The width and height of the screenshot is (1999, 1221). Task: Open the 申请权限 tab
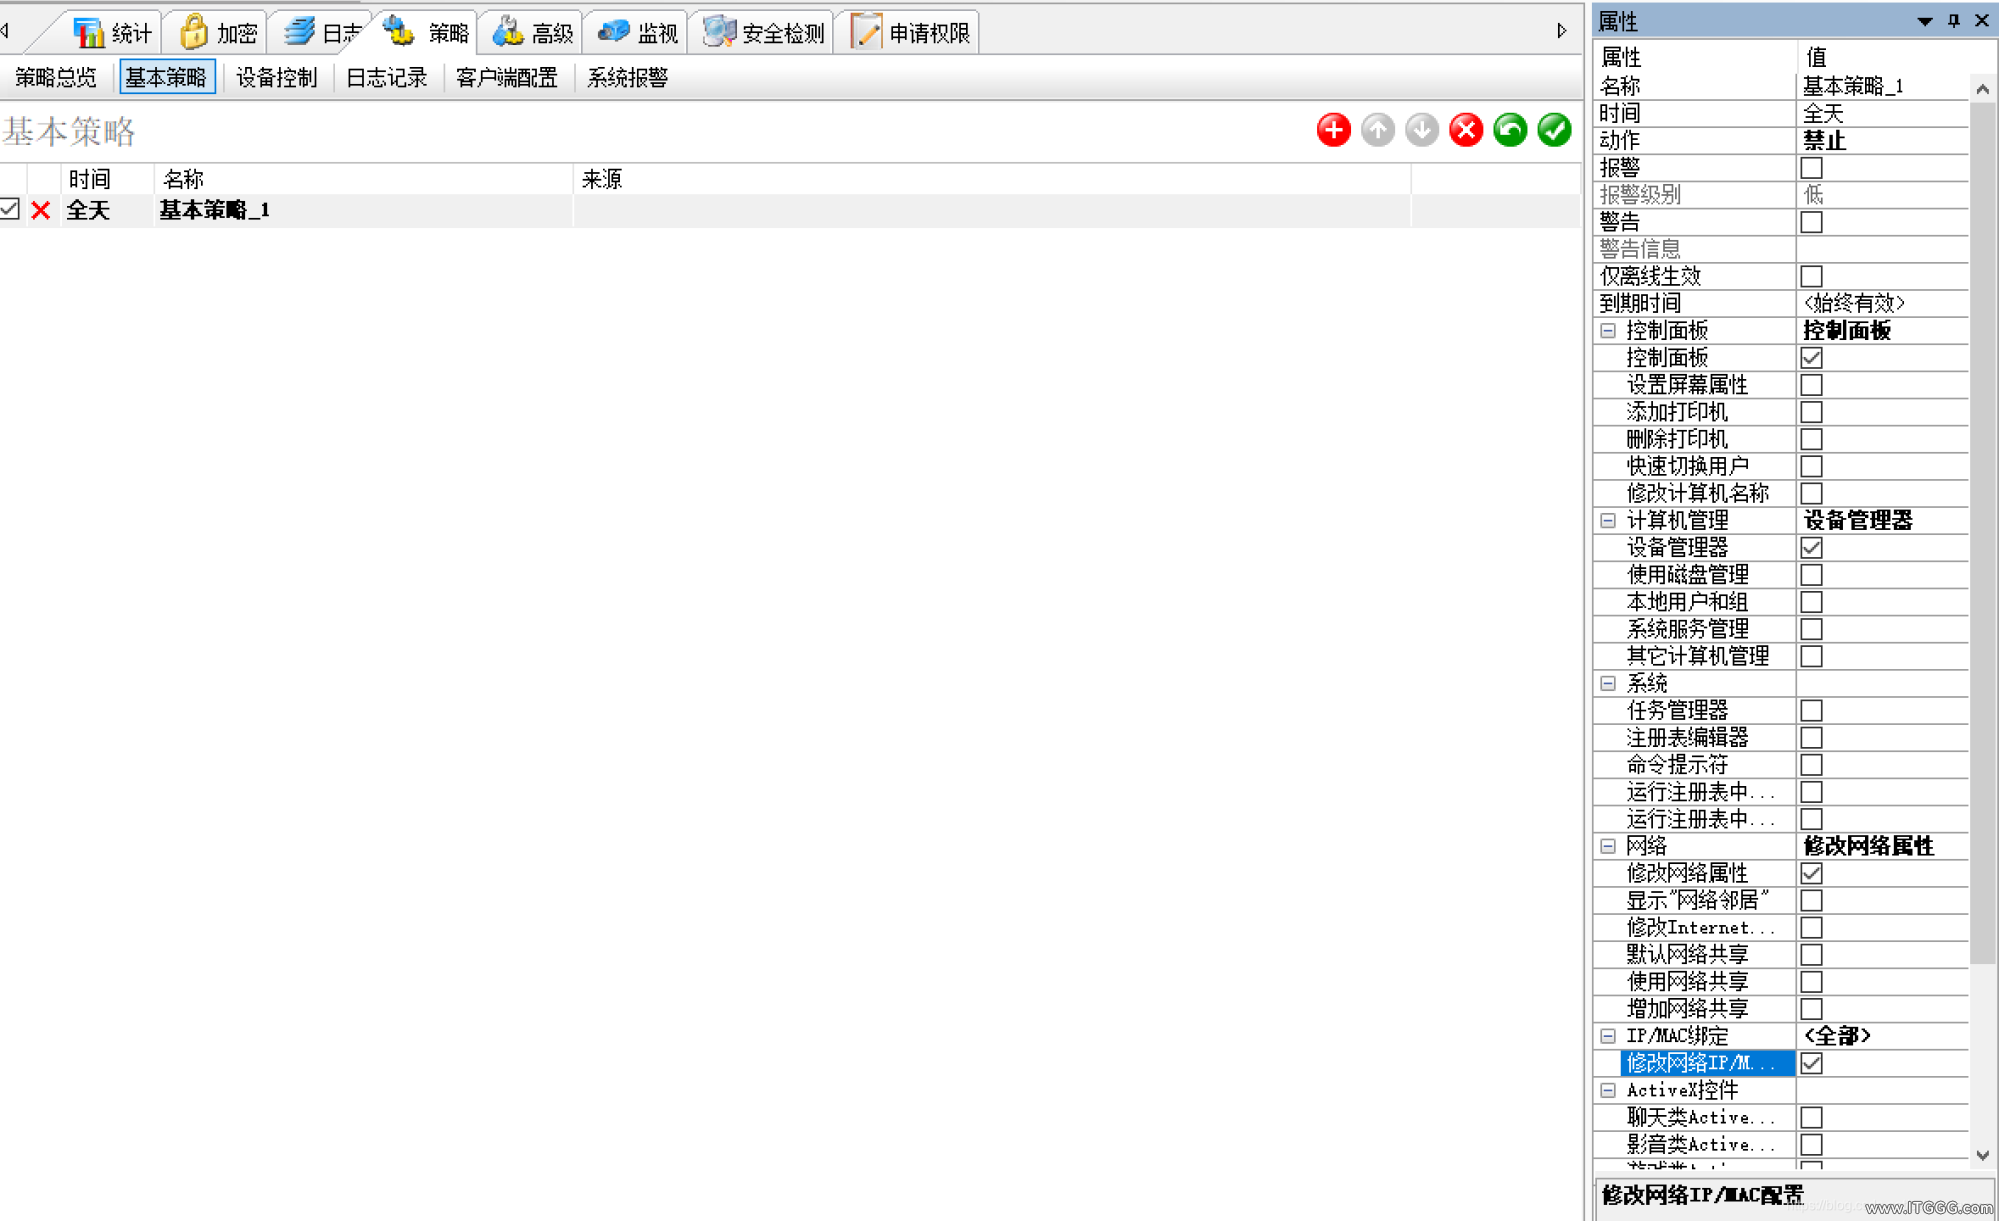point(909,33)
